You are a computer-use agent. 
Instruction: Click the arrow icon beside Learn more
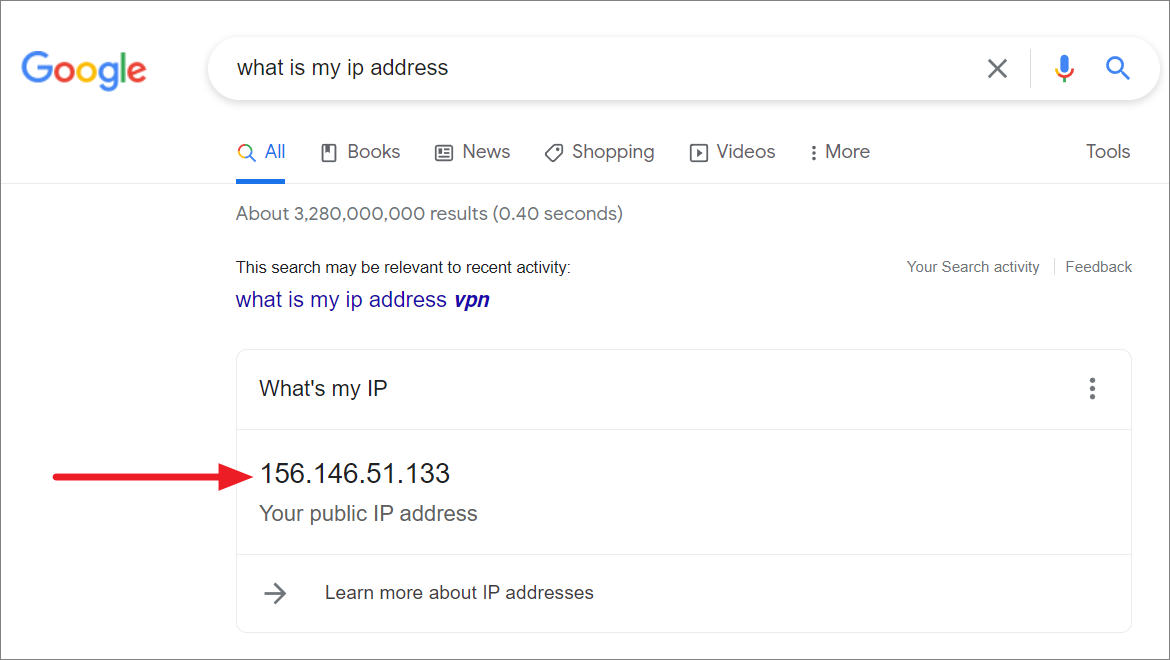(x=275, y=593)
